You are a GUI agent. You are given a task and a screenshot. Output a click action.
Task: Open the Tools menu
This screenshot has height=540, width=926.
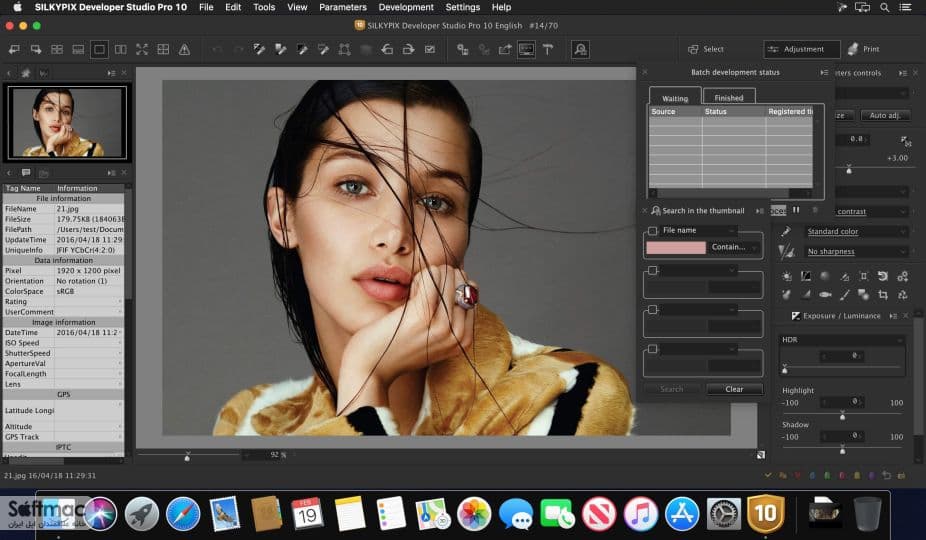[264, 7]
